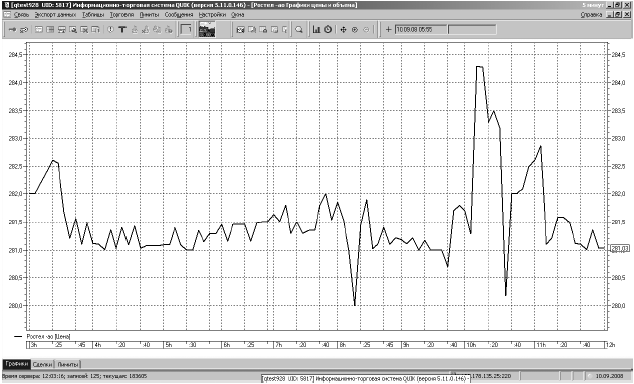Open the bar chart icon in toolbar
Image resolution: width=634 pixels, height=384 pixels.
(x=316, y=30)
